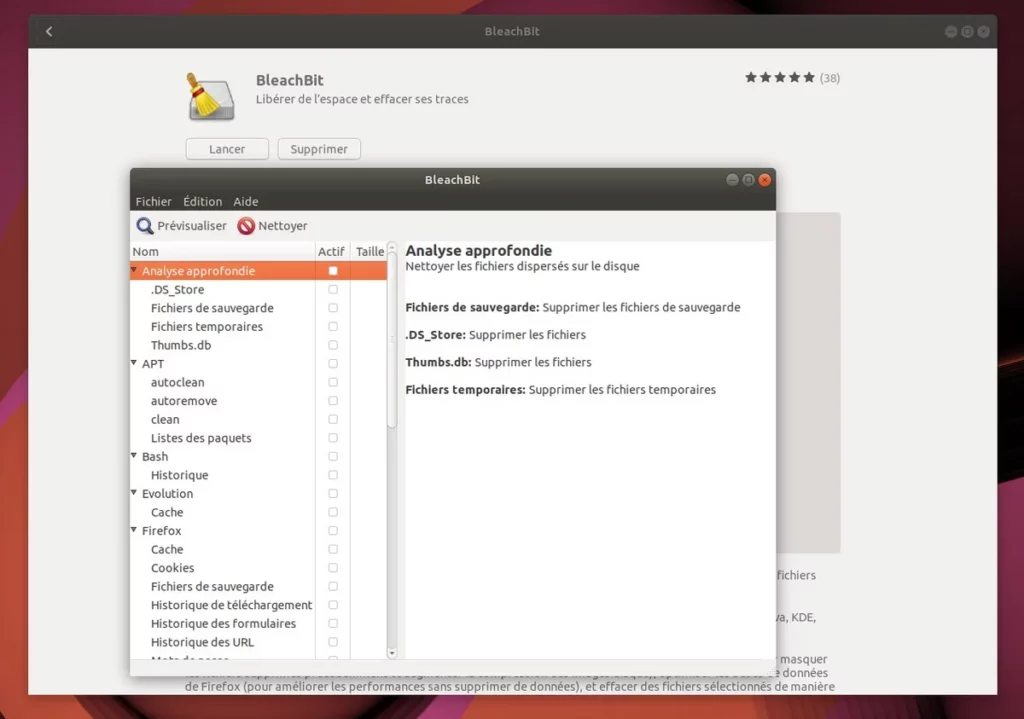Collapse the Bash tree group
The height and width of the screenshot is (719, 1024).
pyautogui.click(x=134, y=456)
